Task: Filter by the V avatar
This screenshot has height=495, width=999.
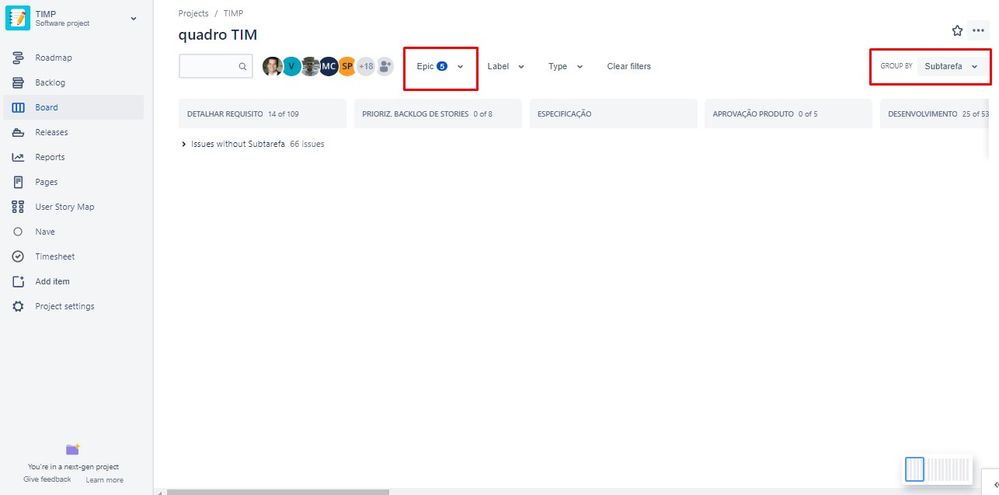Action: click(291, 66)
